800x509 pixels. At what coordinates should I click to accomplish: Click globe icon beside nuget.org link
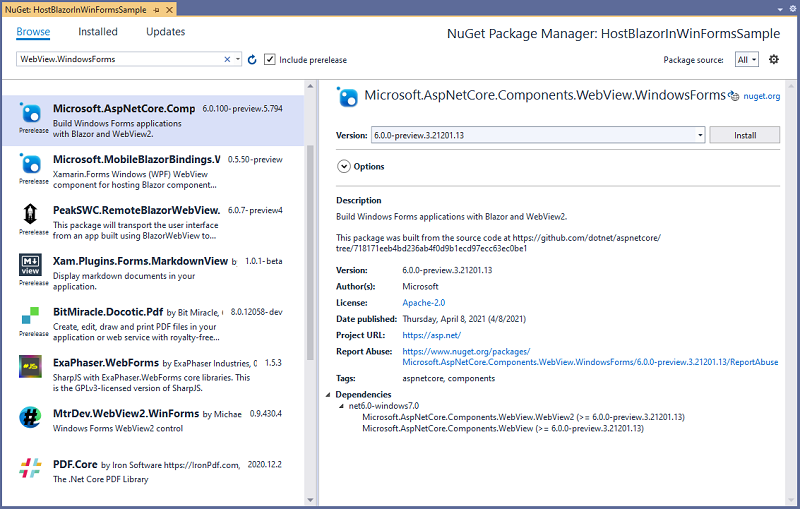click(x=734, y=96)
